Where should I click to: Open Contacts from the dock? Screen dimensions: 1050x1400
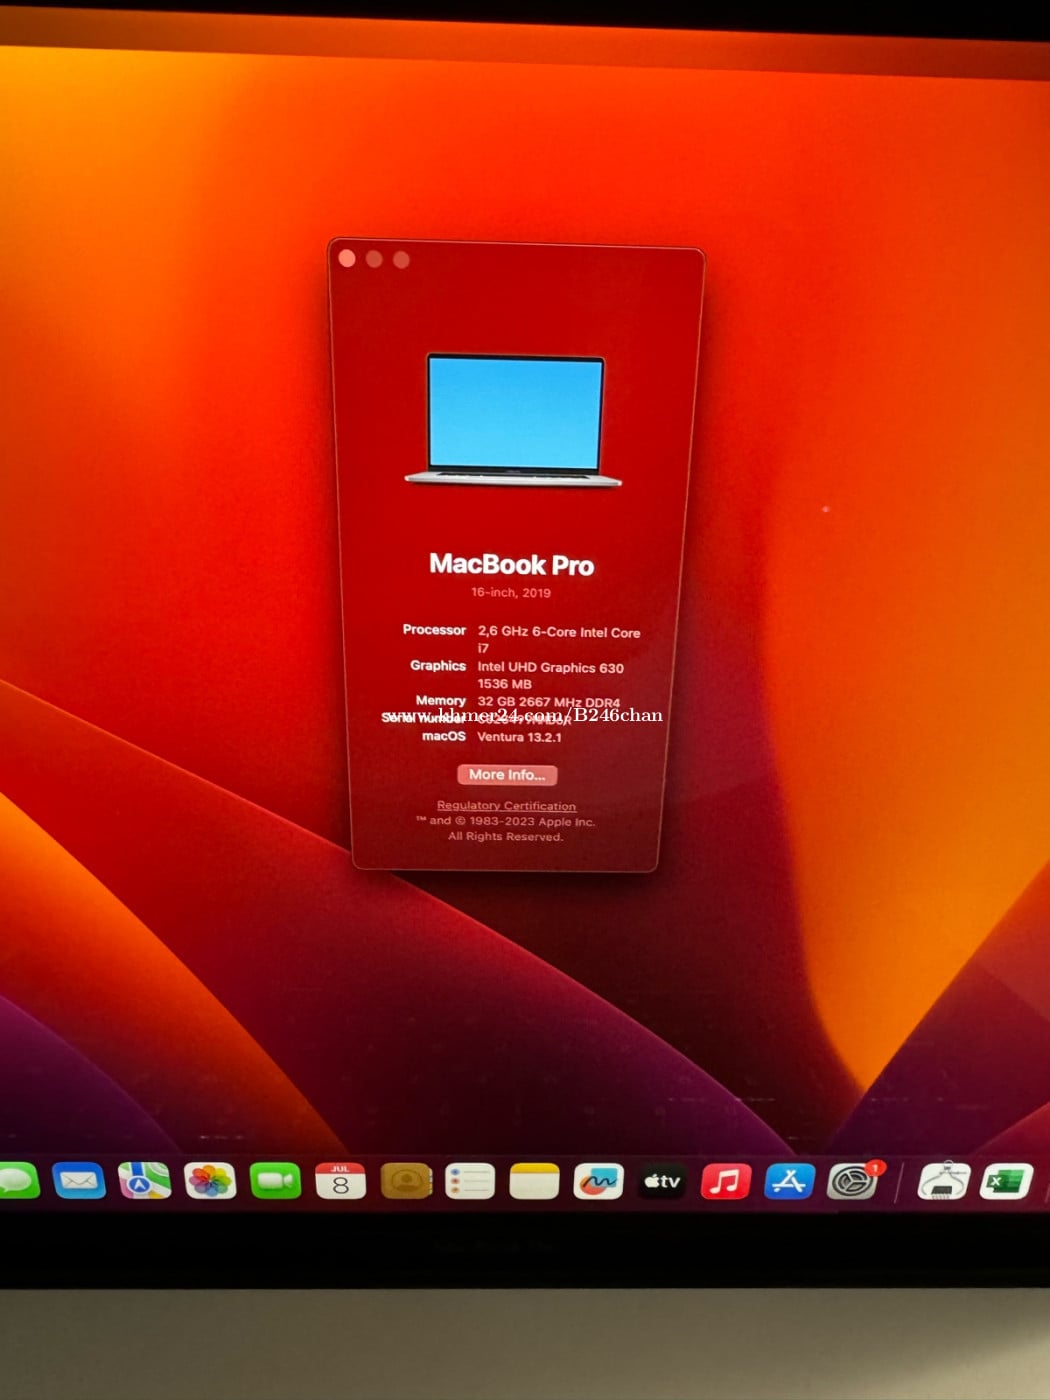click(x=406, y=1181)
